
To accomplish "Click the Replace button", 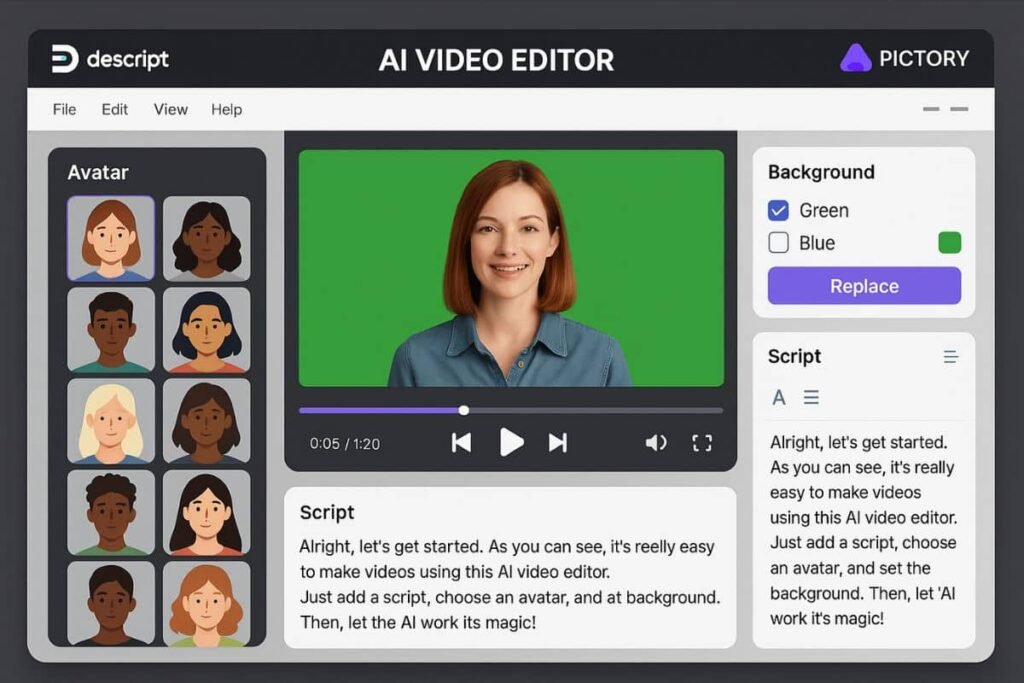I will [864, 286].
